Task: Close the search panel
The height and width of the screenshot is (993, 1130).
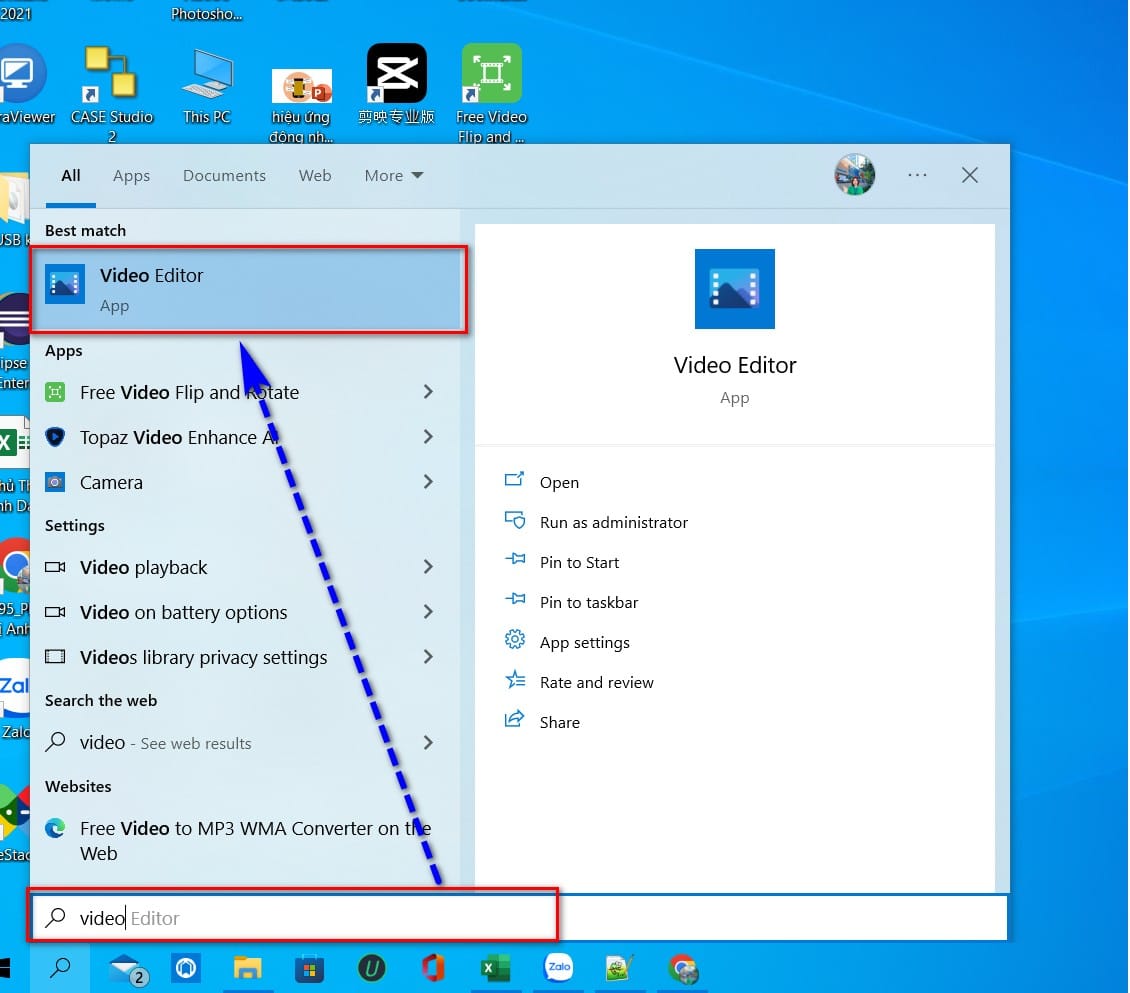Action: (969, 175)
